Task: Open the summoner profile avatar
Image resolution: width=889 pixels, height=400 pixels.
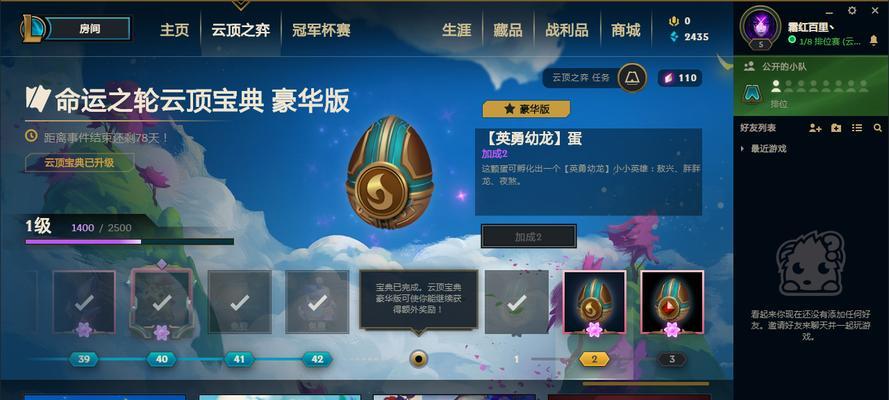Action: coord(760,26)
